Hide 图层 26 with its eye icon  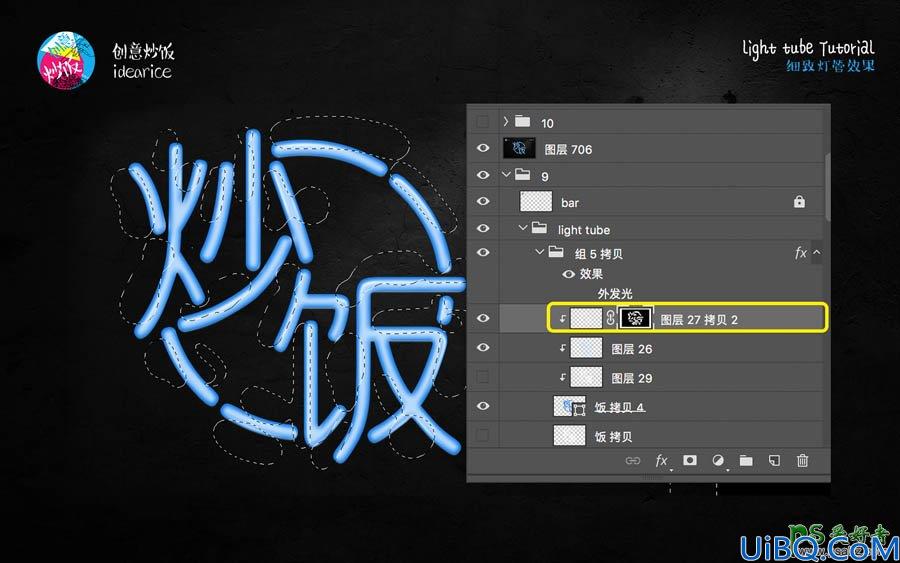(x=483, y=348)
